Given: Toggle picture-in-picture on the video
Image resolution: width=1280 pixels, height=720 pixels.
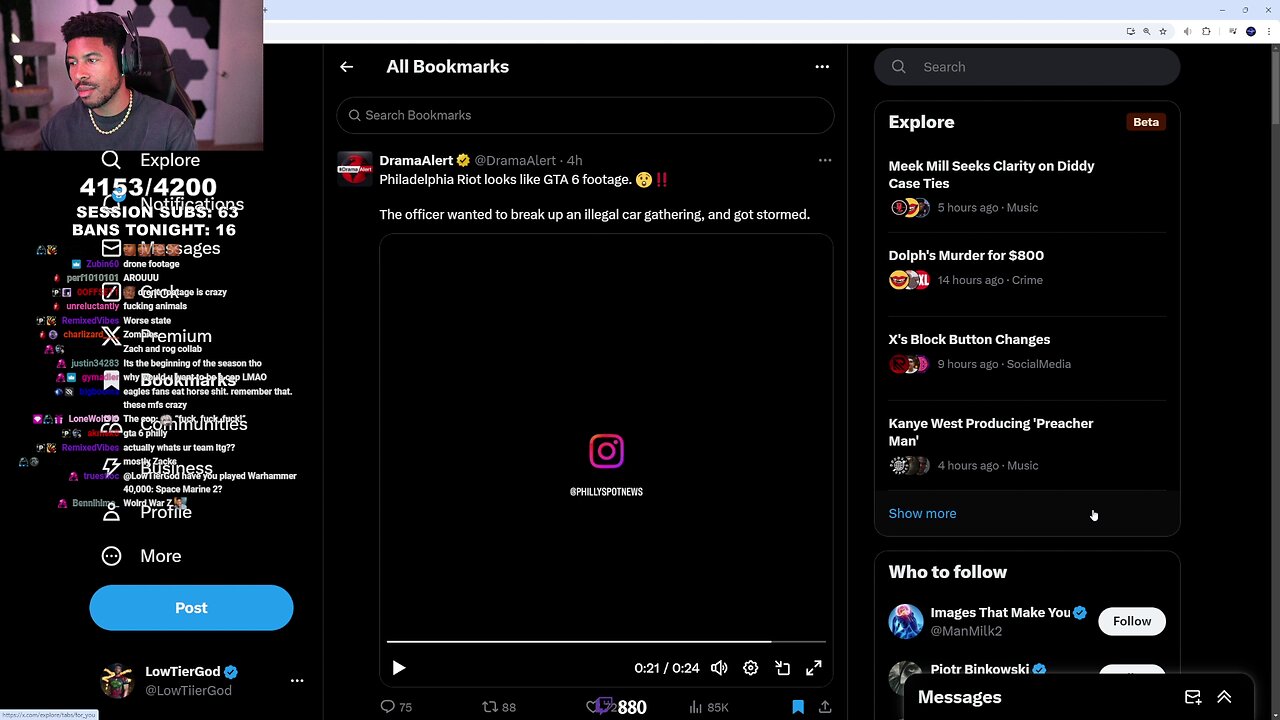Looking at the screenshot, I should (x=783, y=668).
